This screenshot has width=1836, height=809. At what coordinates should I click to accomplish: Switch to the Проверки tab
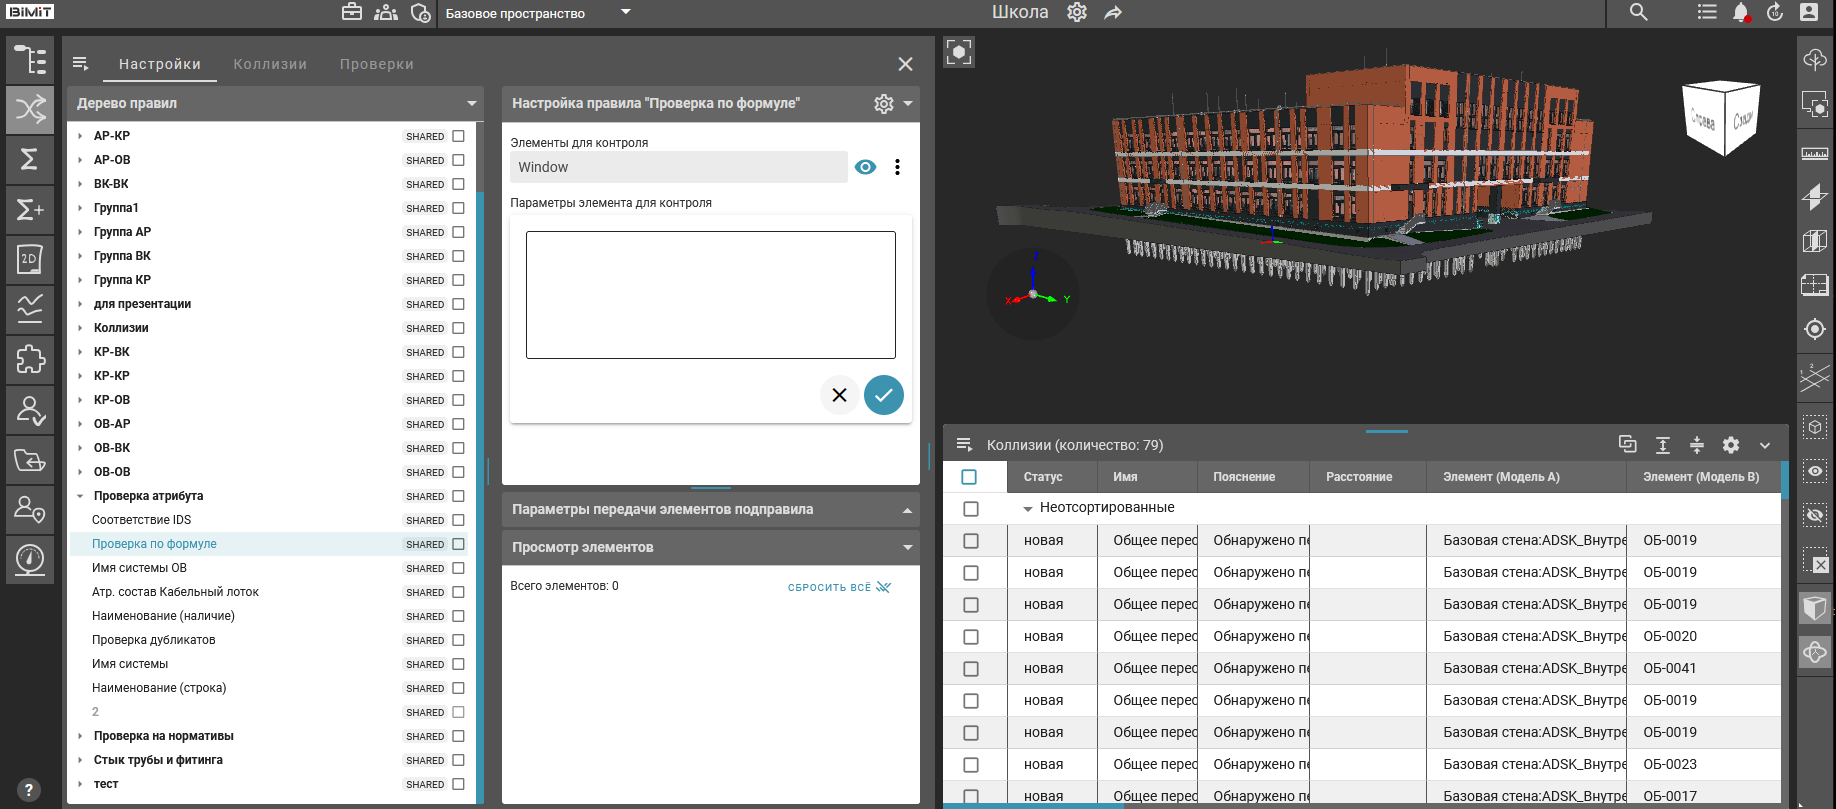point(376,64)
